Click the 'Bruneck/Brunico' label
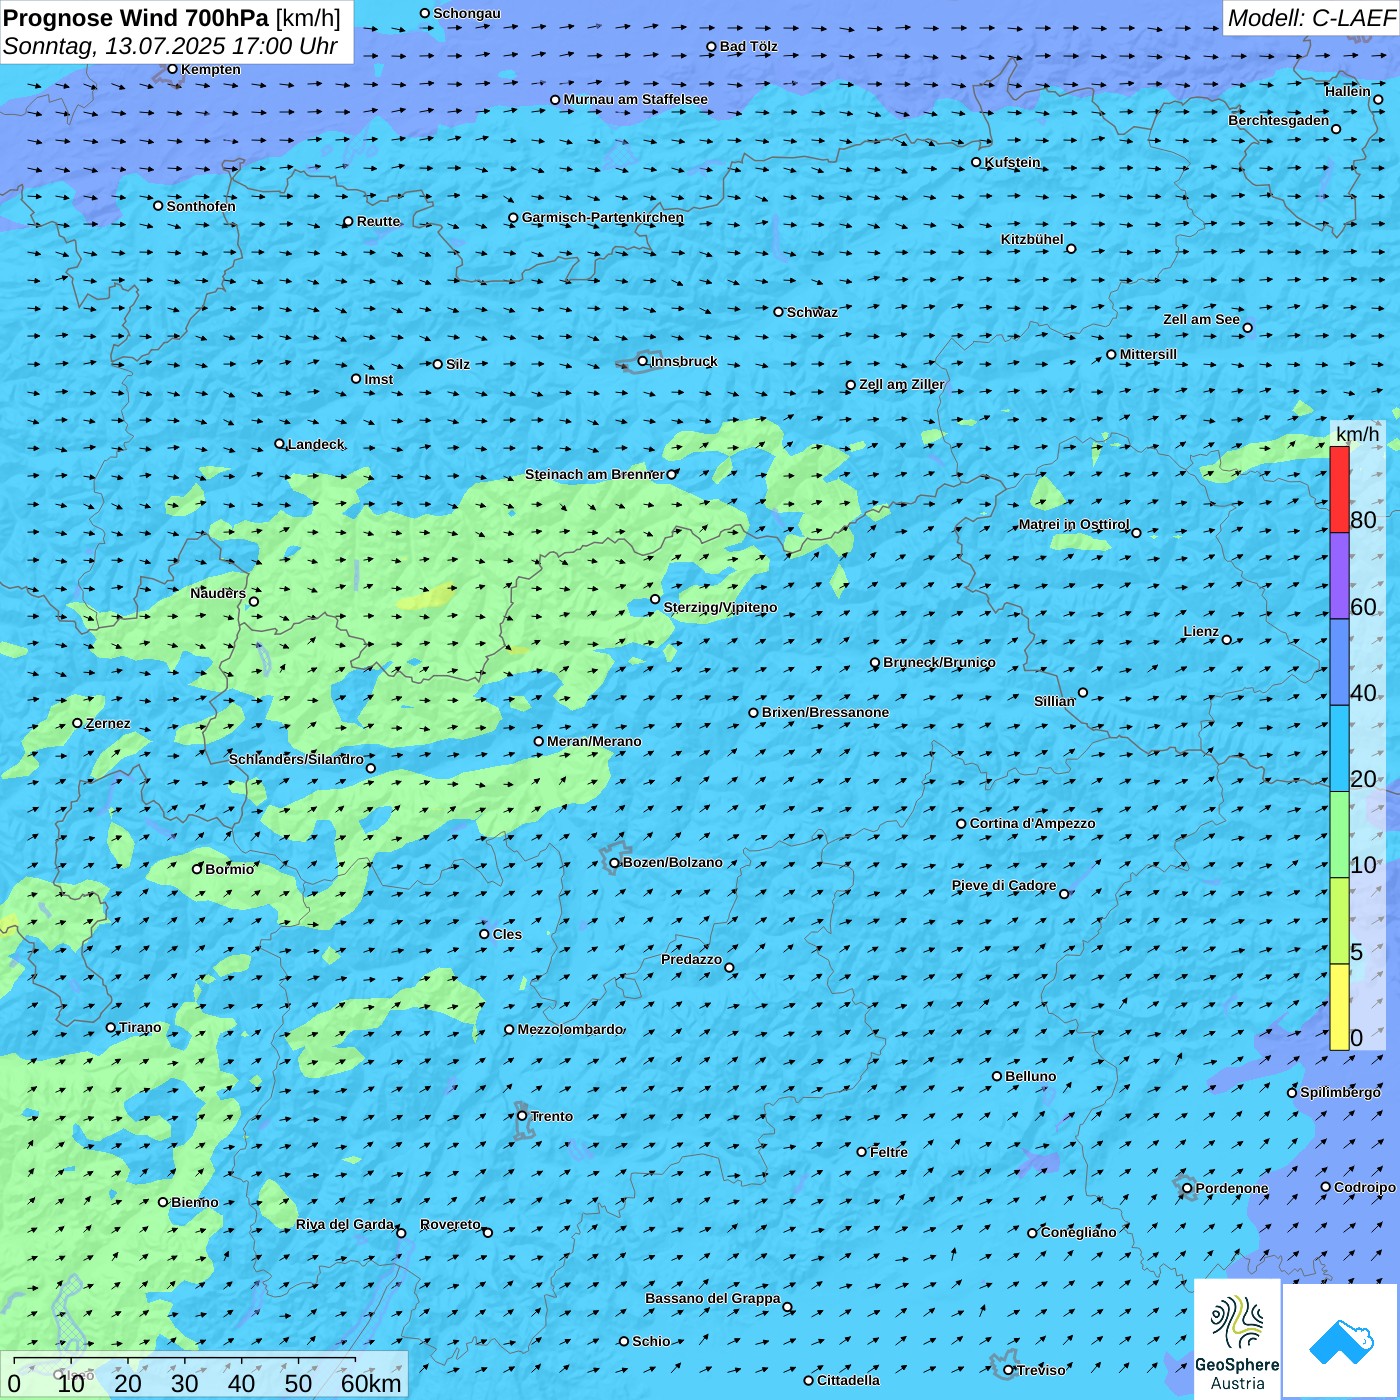The height and width of the screenshot is (1400, 1400). (x=939, y=662)
